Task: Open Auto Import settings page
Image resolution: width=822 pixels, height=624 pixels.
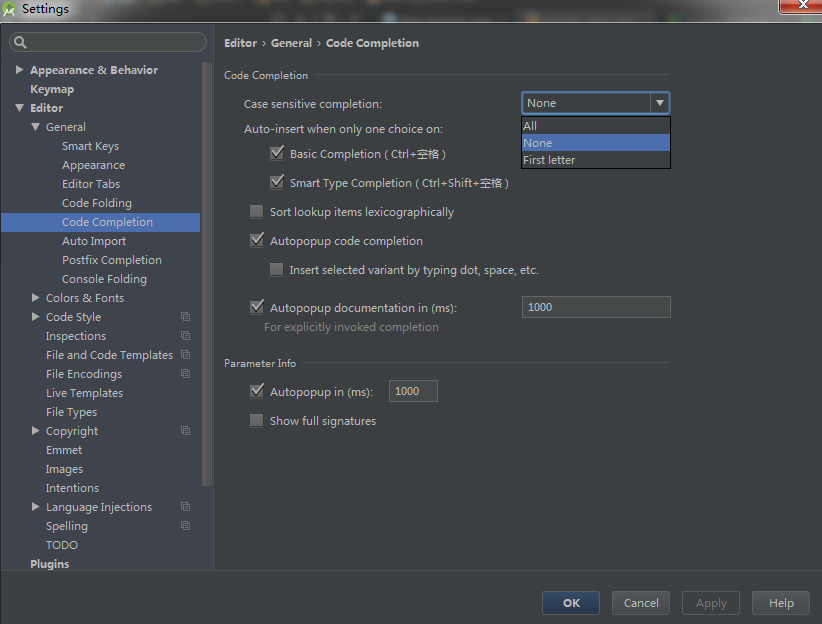Action: 94,241
